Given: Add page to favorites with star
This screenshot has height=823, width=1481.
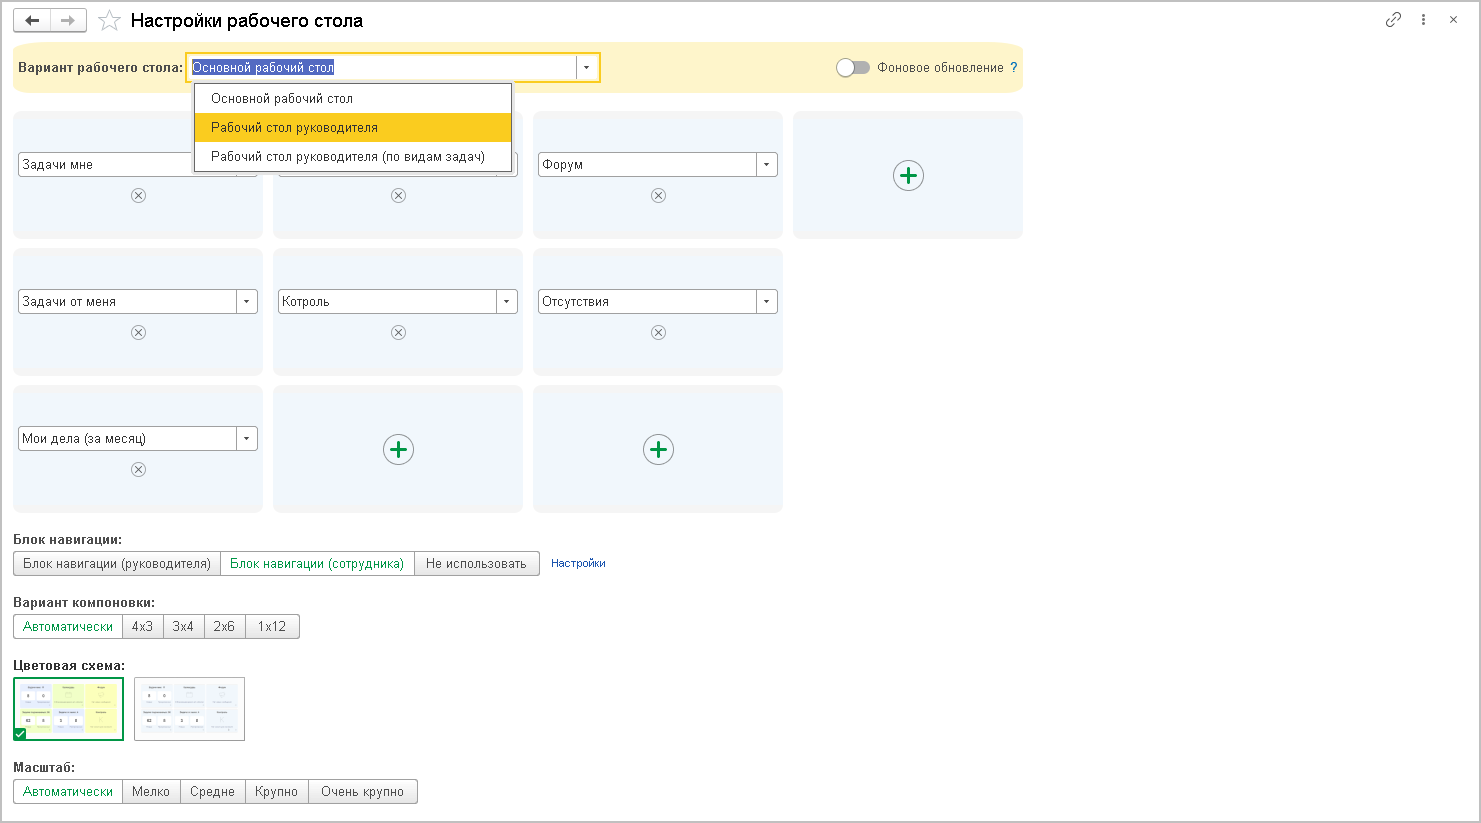Looking at the screenshot, I should 110,21.
